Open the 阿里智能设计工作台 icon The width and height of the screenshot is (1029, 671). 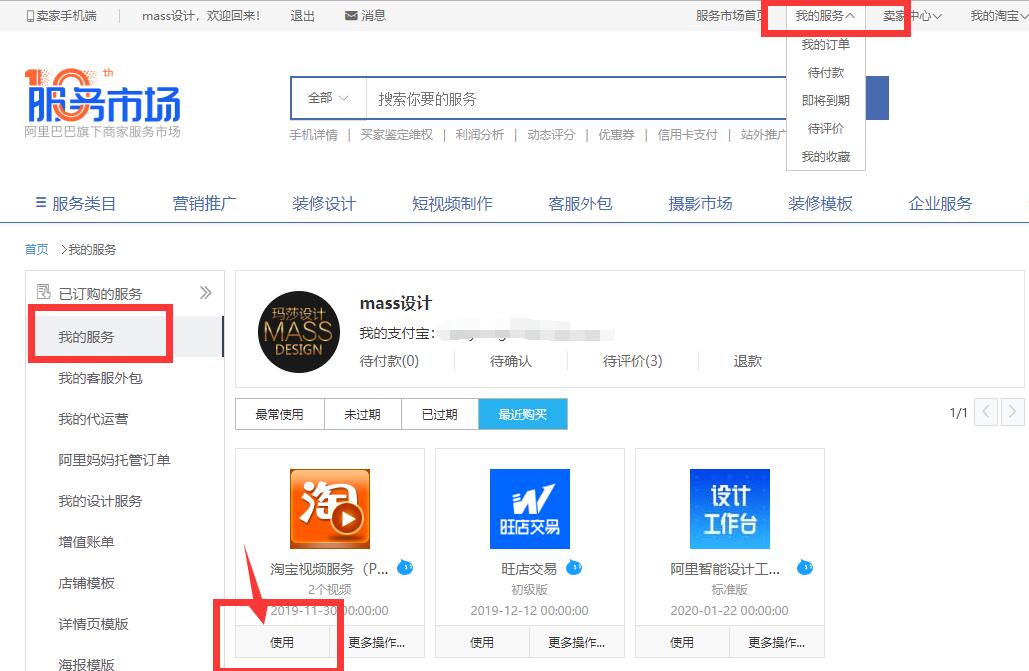tap(729, 508)
